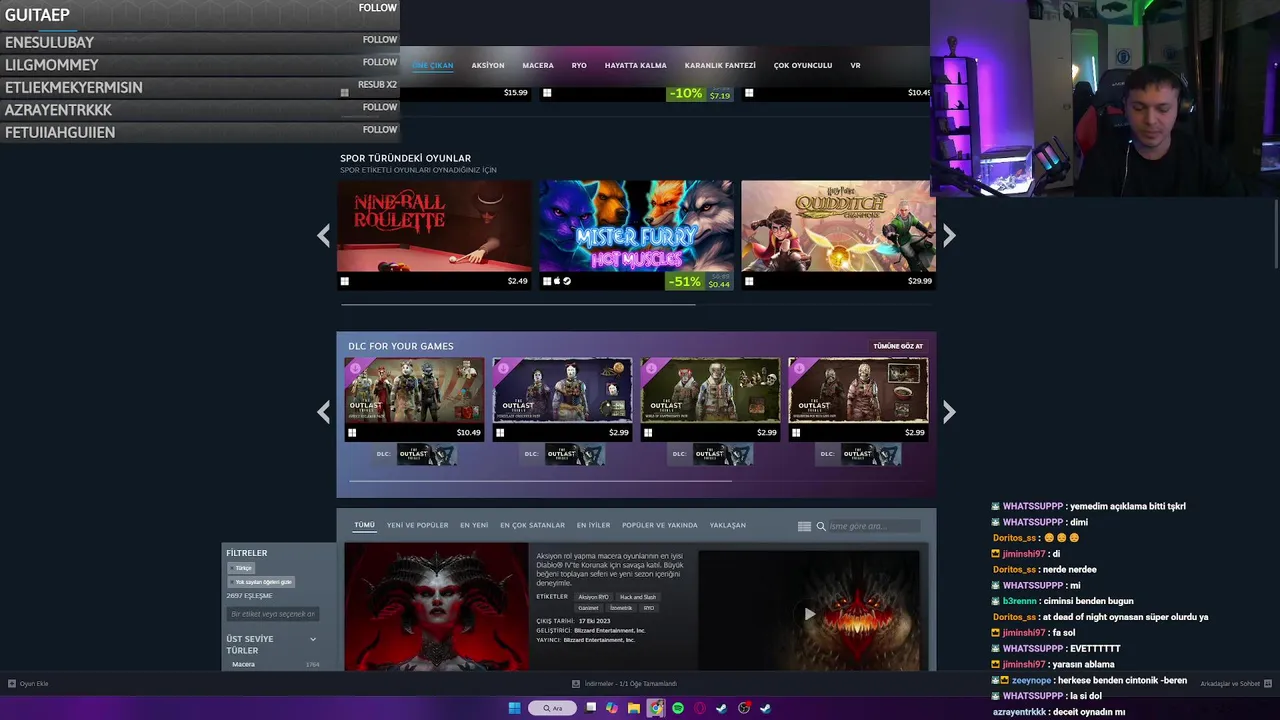Click the Steam page vertical scrollbar
Viewport: 1280px width, 720px height.
(1276, 232)
